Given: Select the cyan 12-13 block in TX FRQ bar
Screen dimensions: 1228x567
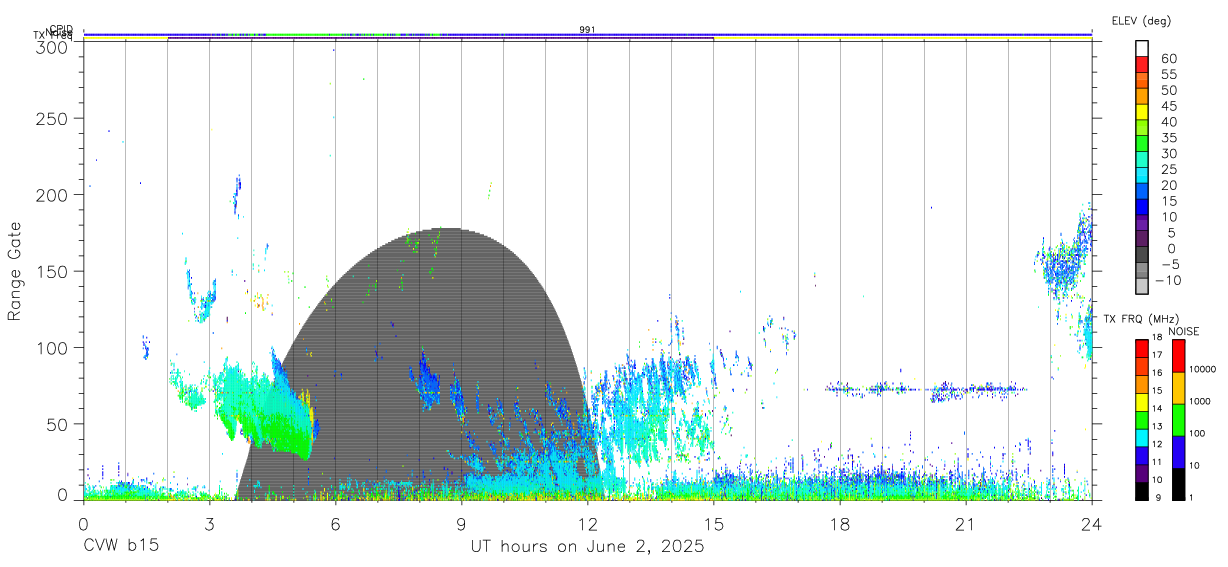Looking at the screenshot, I should click(x=1141, y=438).
